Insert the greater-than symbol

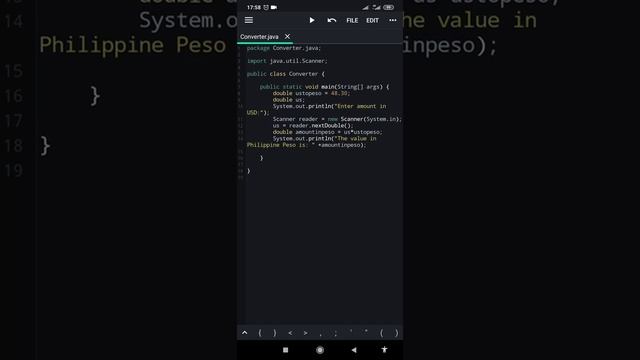(305, 333)
